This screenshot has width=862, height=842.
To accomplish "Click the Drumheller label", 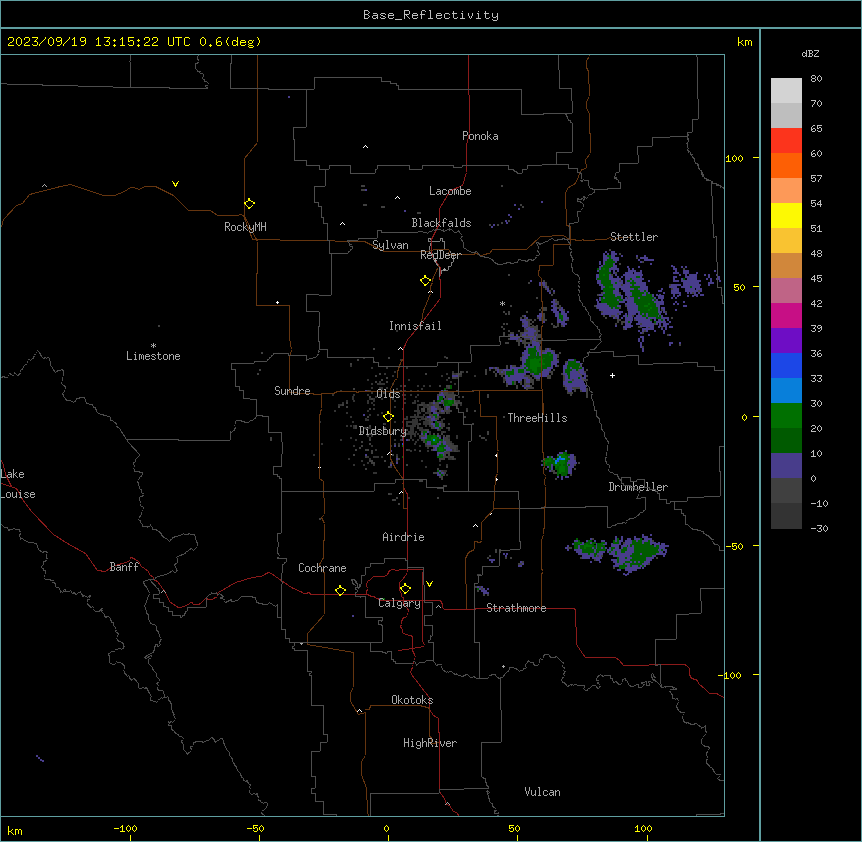I will click(x=638, y=487).
